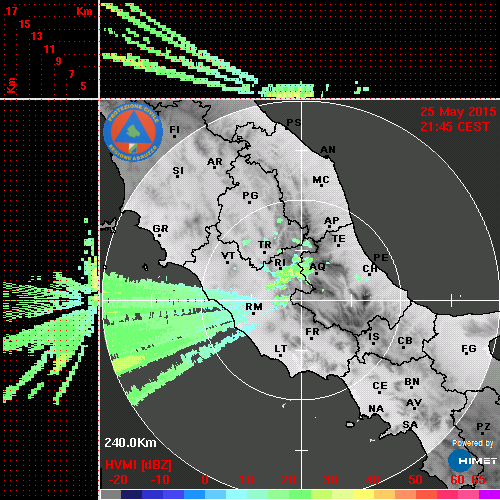Click the 13 height axis label
This screenshot has height=500, width=500.
click(37, 36)
